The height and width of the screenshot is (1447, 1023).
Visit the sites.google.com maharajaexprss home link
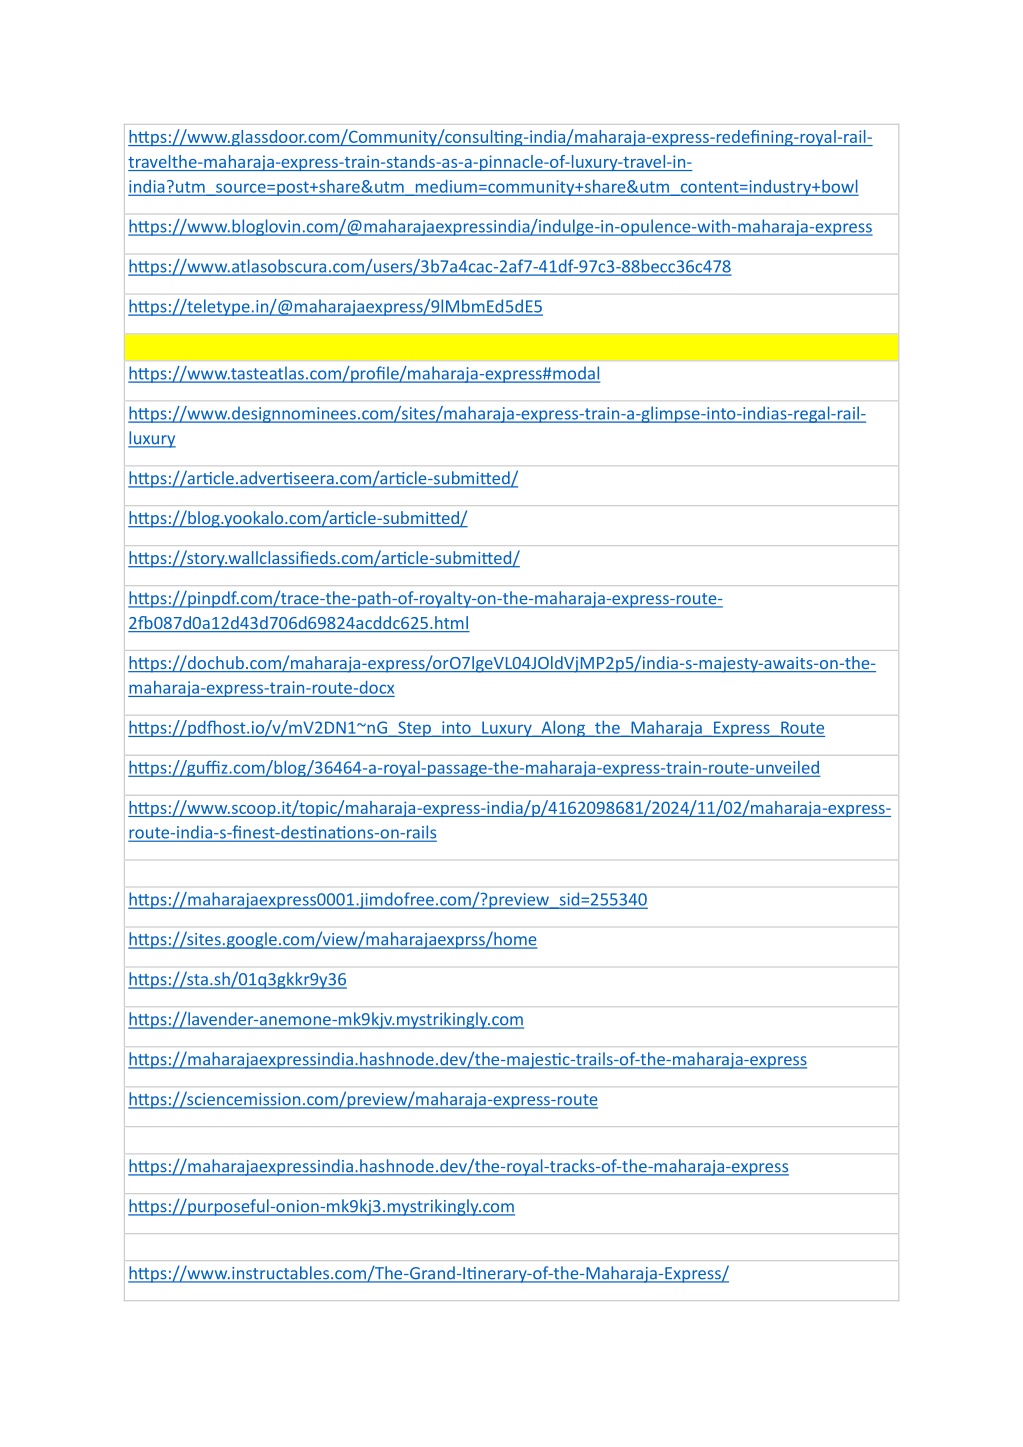click(x=332, y=940)
